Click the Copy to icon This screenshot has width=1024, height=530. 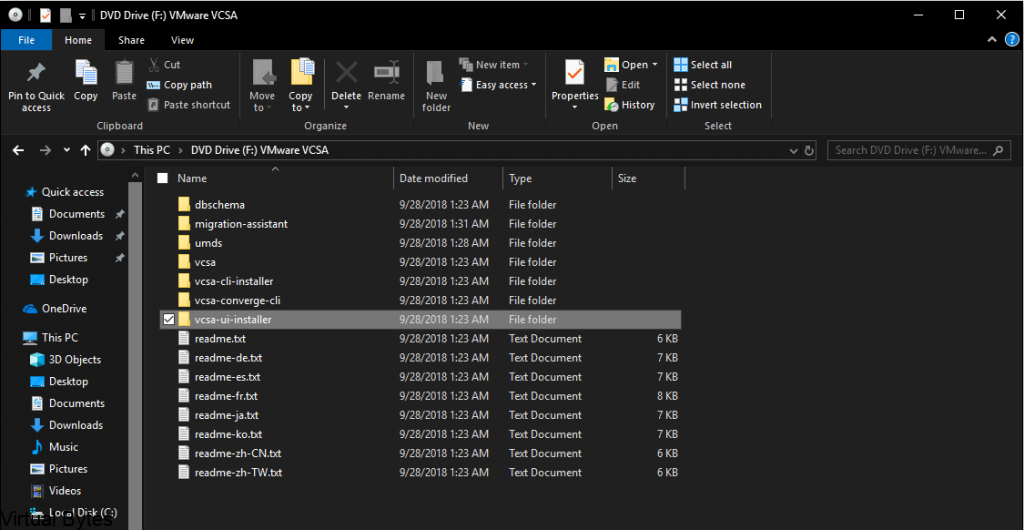302,72
